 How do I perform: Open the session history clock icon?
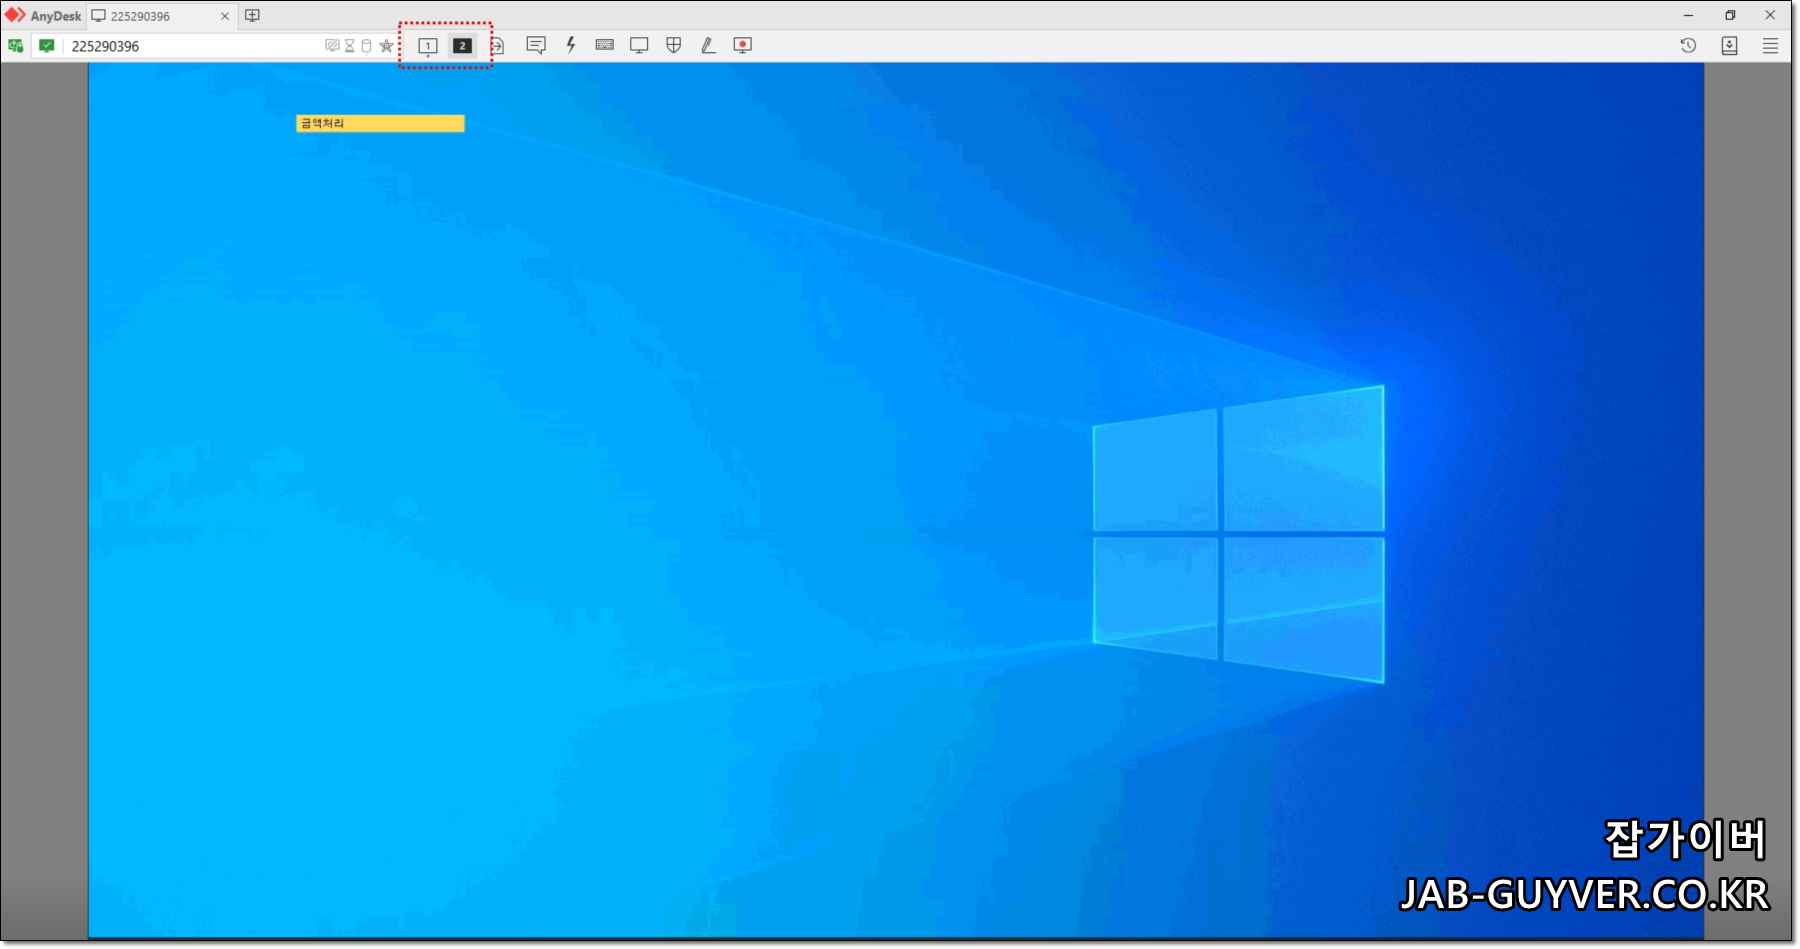tap(1688, 45)
